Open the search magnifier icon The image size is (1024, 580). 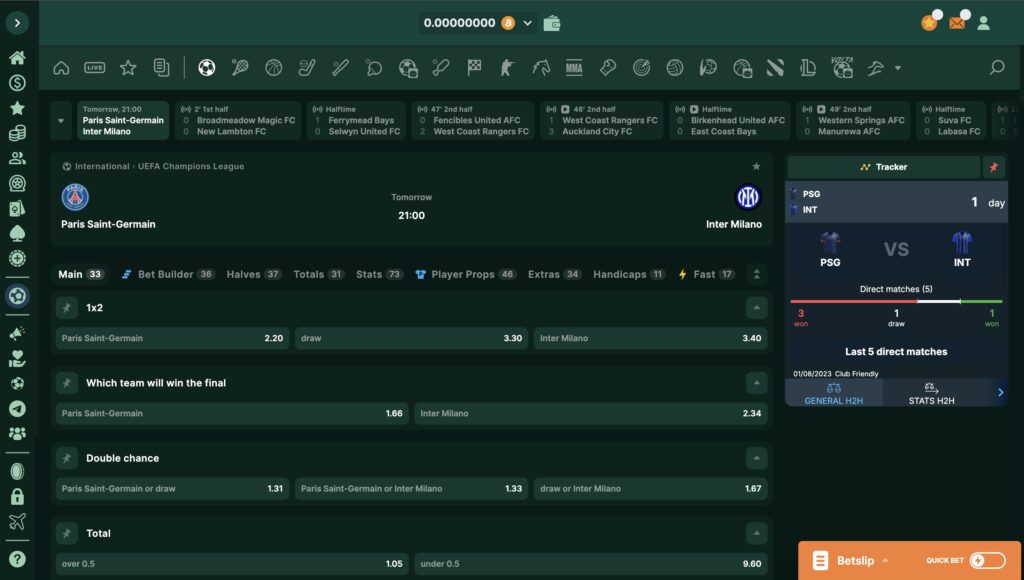(997, 67)
